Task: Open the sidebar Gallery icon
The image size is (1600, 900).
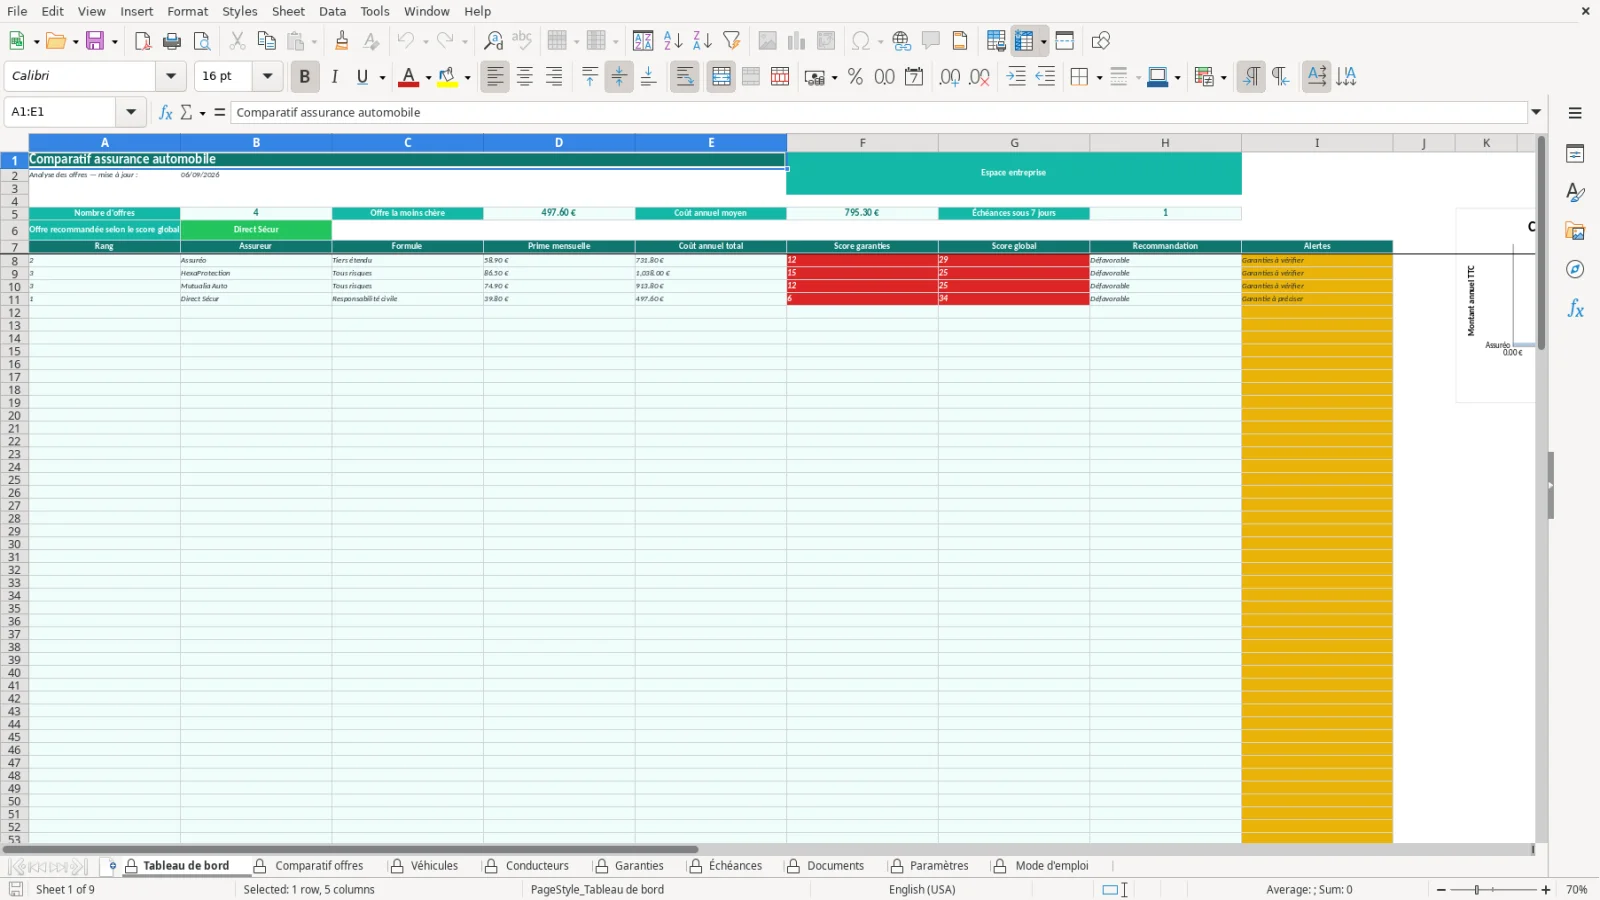Action: coord(1575,231)
